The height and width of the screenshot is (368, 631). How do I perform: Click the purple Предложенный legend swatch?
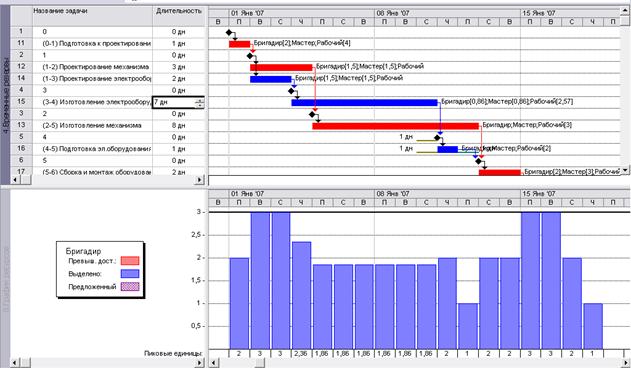pyautogui.click(x=130, y=287)
